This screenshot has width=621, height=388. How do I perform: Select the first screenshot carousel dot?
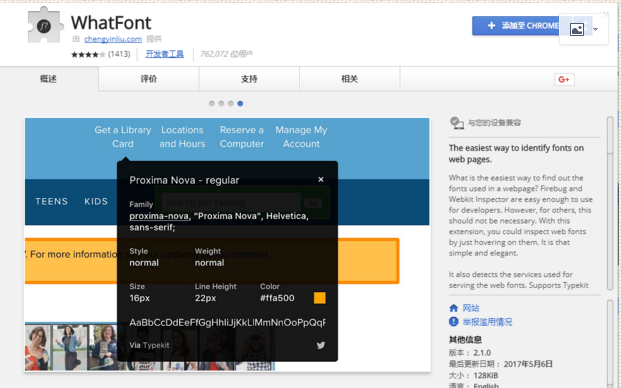pos(211,103)
